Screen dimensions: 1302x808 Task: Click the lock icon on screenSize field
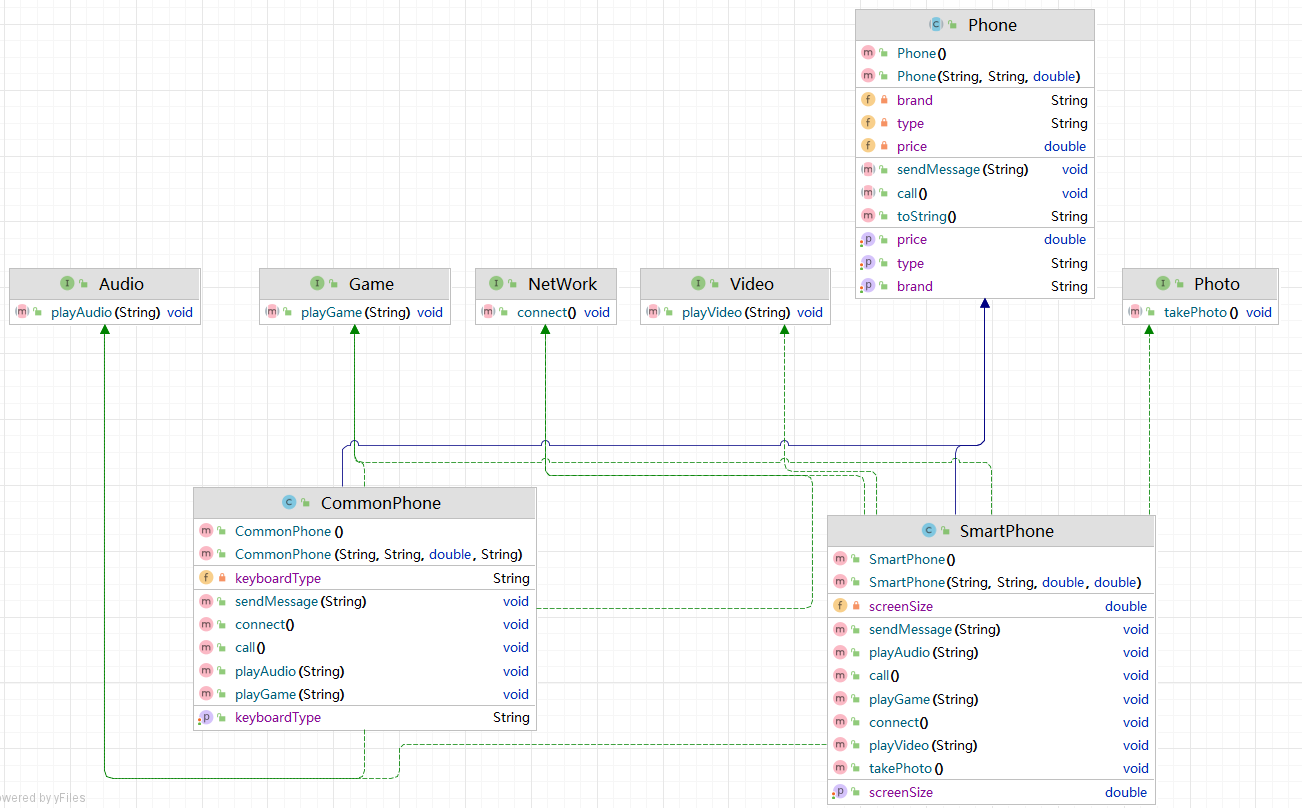[x=856, y=606]
